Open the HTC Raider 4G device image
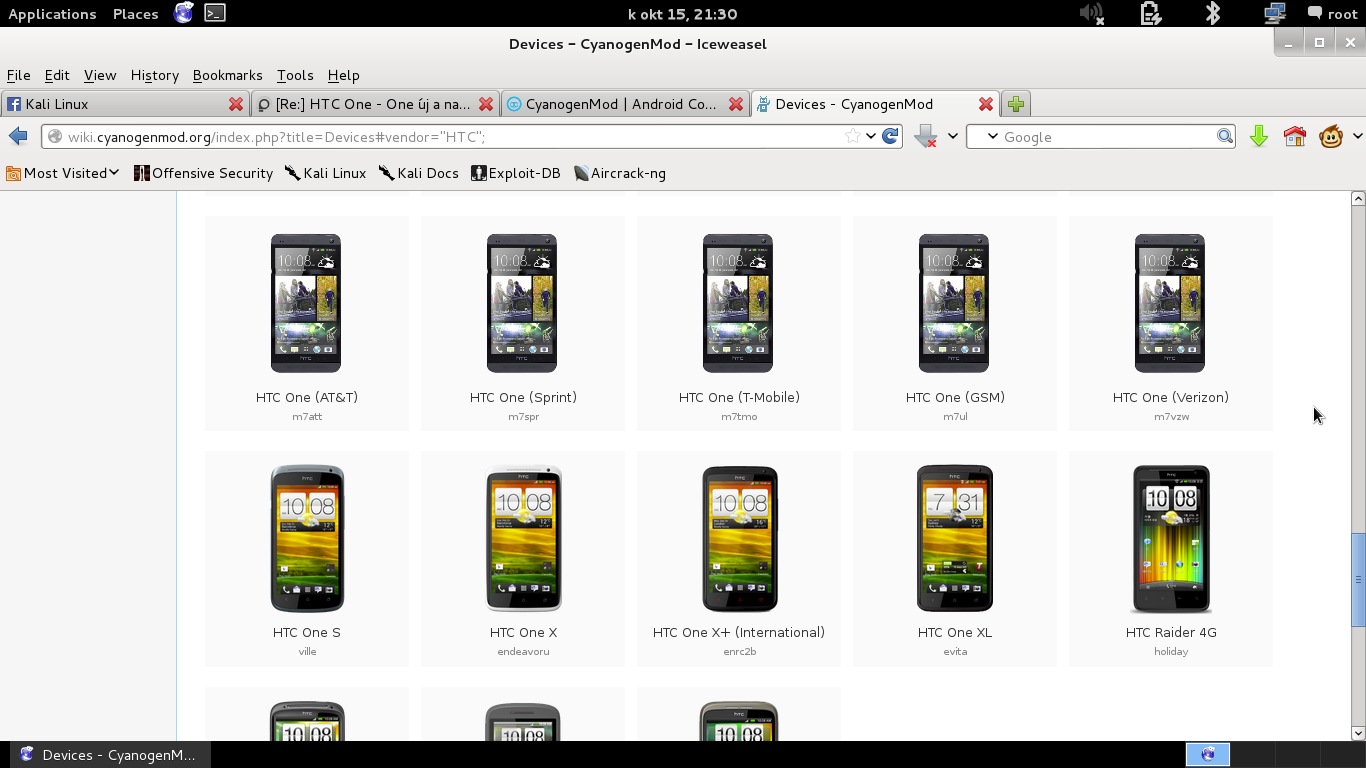This screenshot has height=768, width=1366. coord(1171,538)
